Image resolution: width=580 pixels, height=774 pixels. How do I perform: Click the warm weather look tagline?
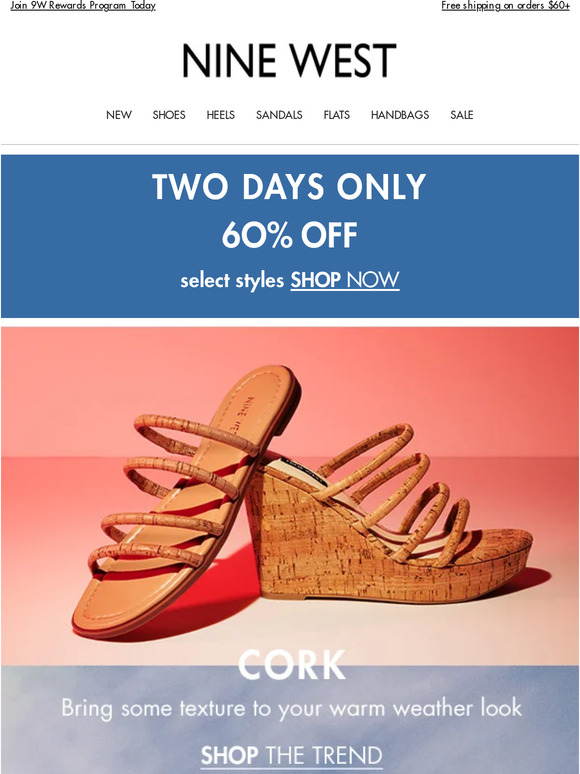click(291, 708)
